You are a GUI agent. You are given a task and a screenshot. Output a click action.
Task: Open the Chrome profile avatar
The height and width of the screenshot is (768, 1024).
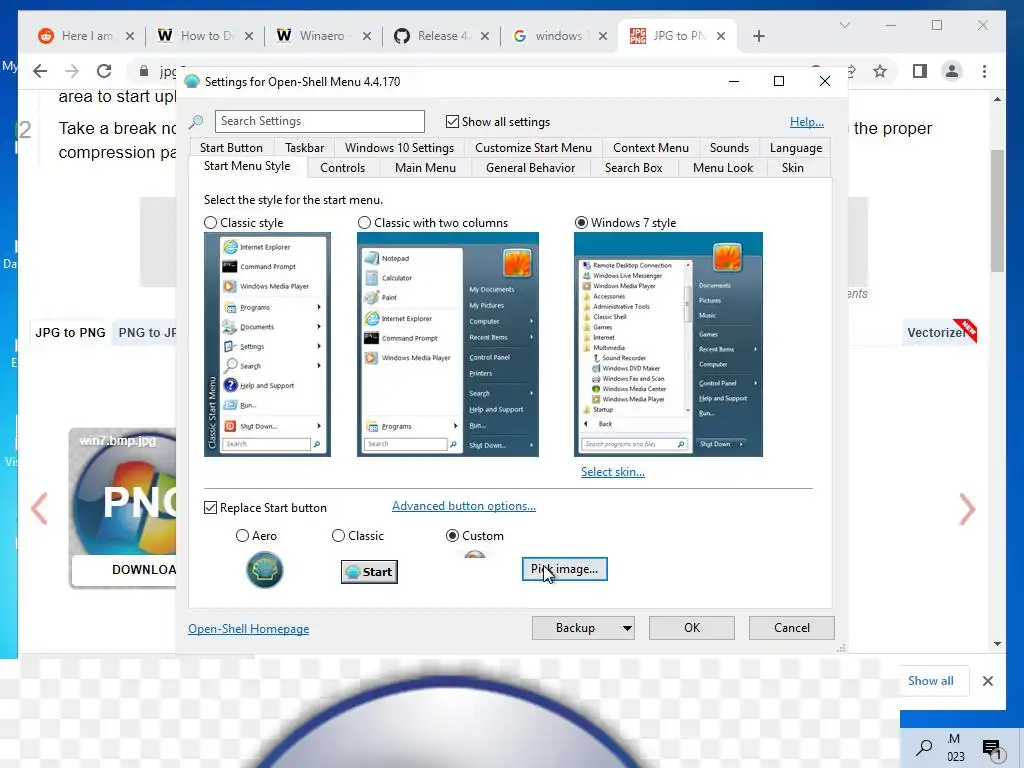click(x=952, y=71)
